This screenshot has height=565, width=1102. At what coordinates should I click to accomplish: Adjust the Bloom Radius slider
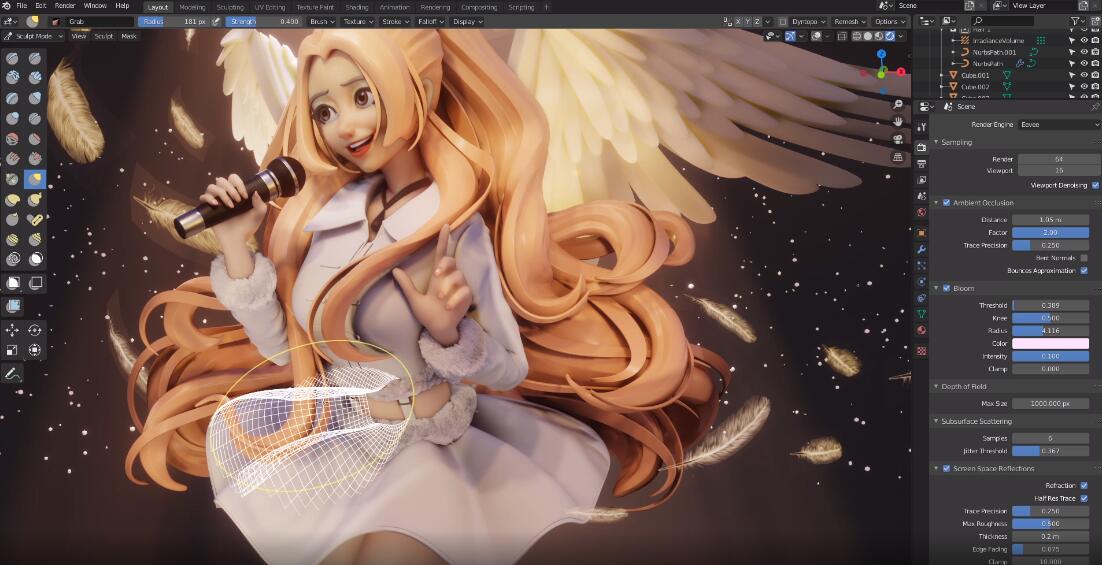pos(1050,330)
